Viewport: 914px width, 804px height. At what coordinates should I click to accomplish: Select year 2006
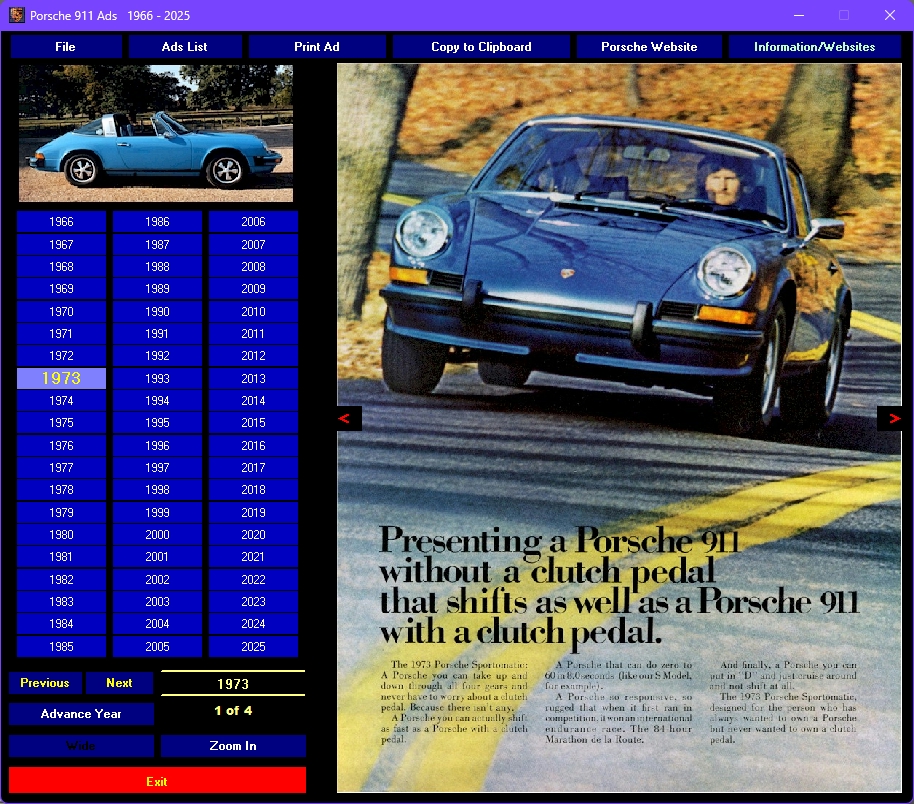point(254,222)
